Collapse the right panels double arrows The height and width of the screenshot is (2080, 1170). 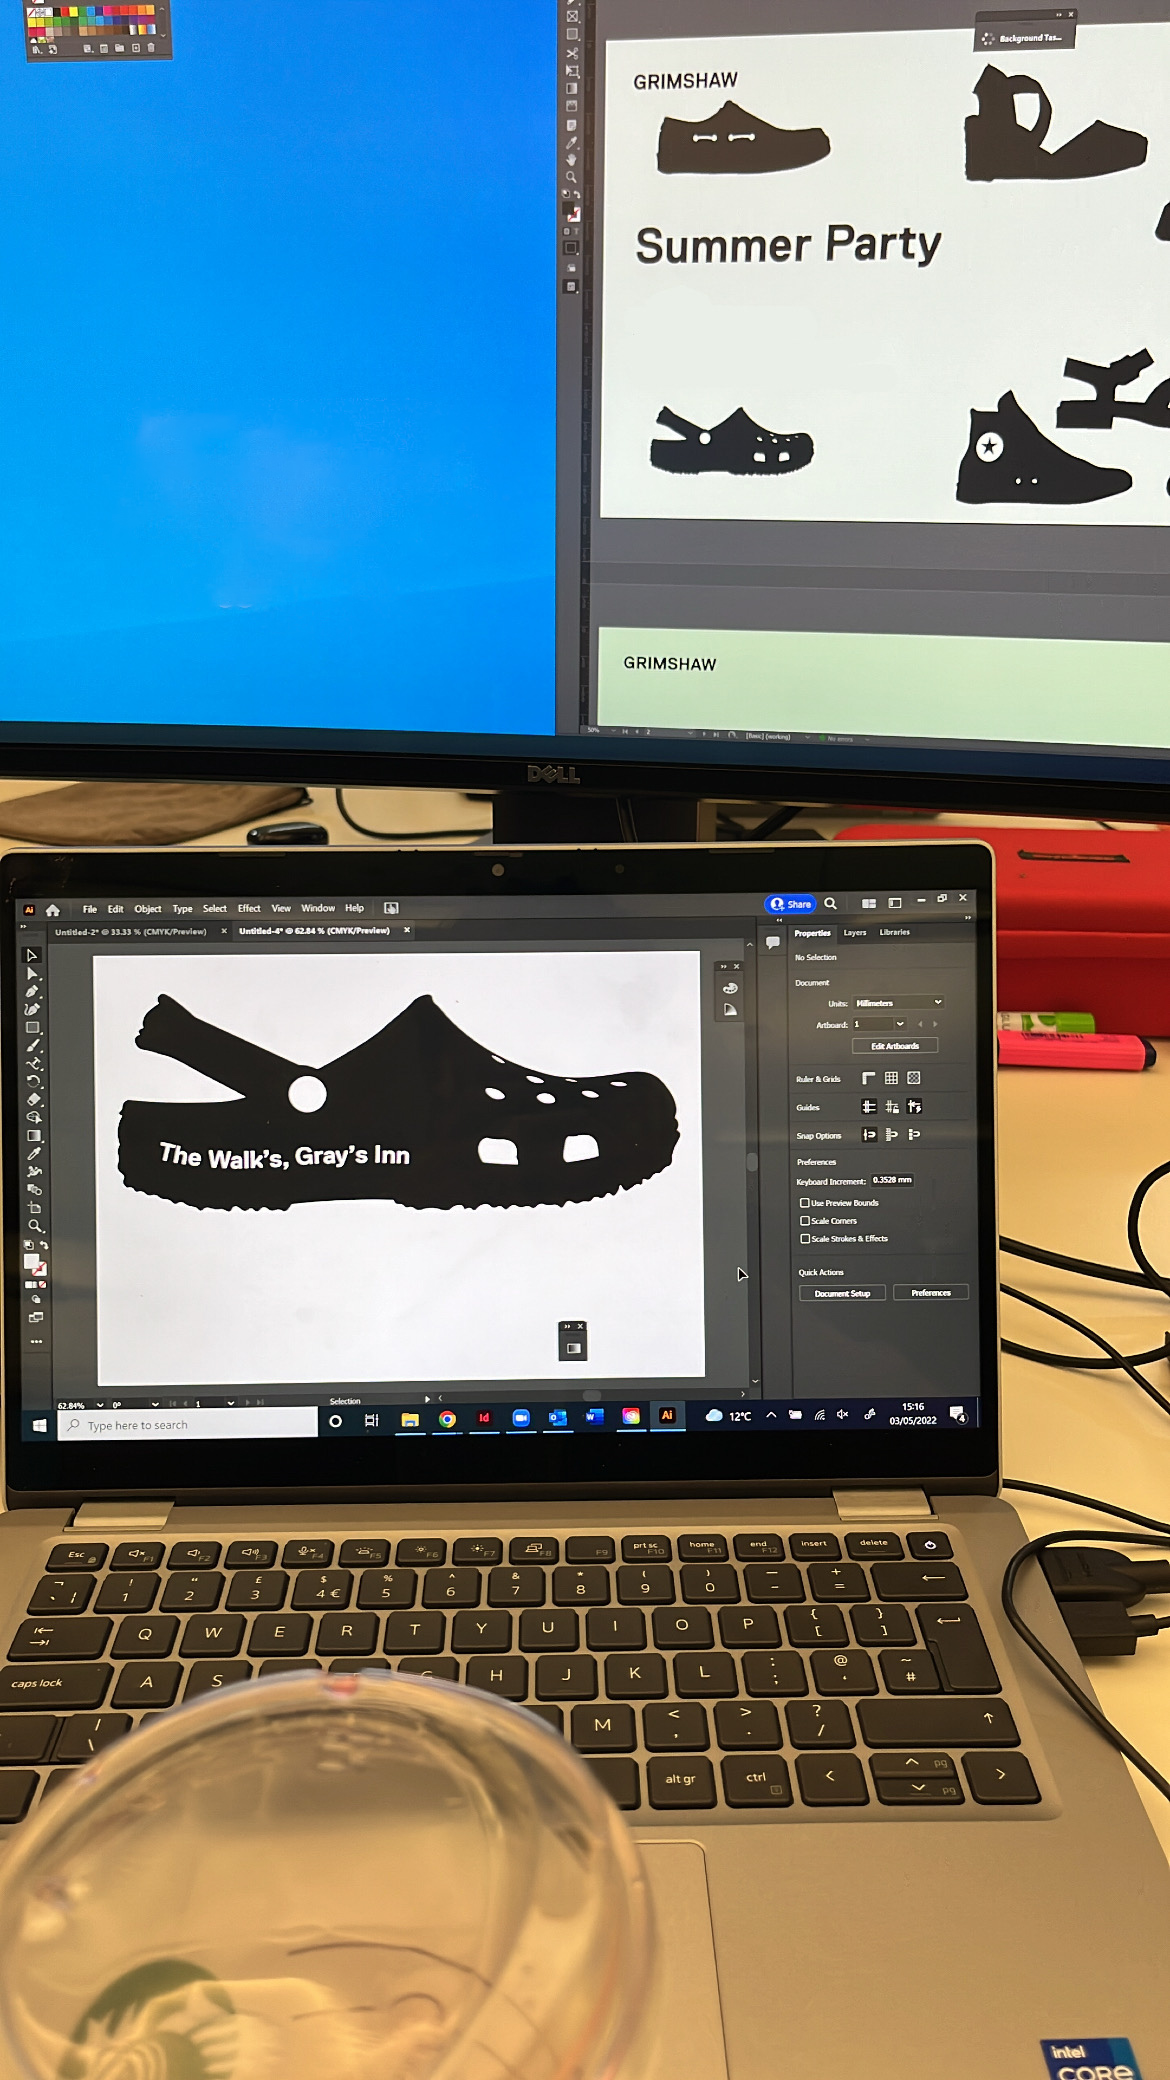coord(968,918)
